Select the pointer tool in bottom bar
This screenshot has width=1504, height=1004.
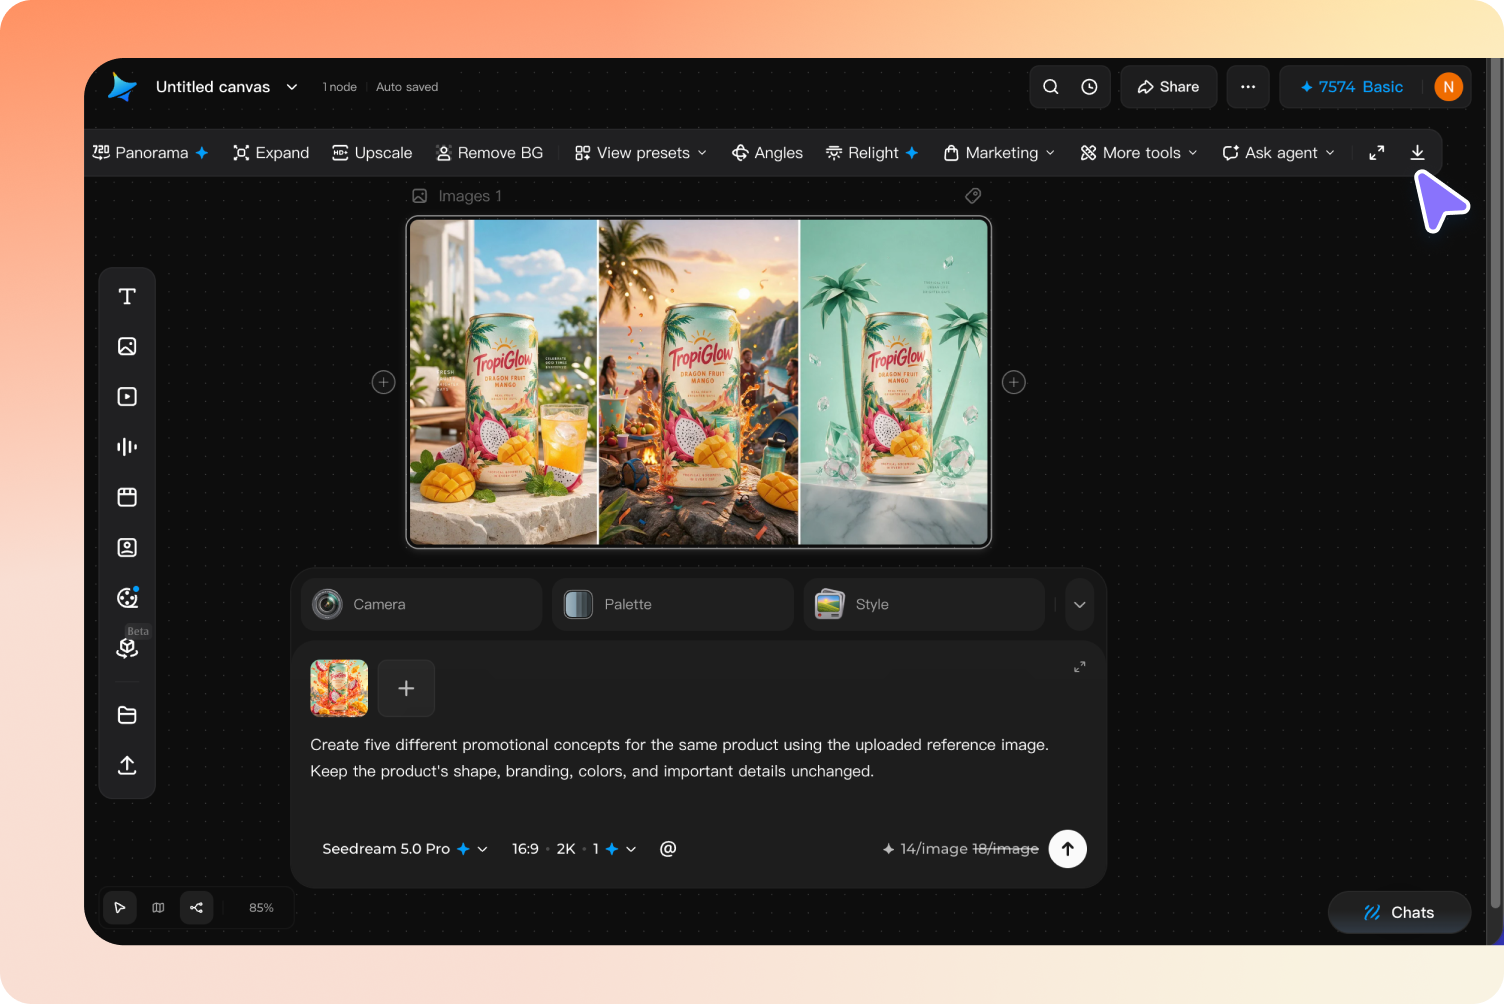[120, 908]
